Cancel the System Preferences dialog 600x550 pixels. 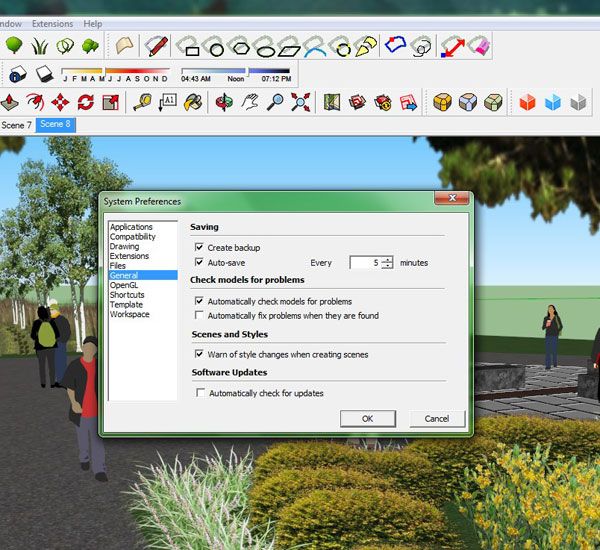tap(436, 418)
